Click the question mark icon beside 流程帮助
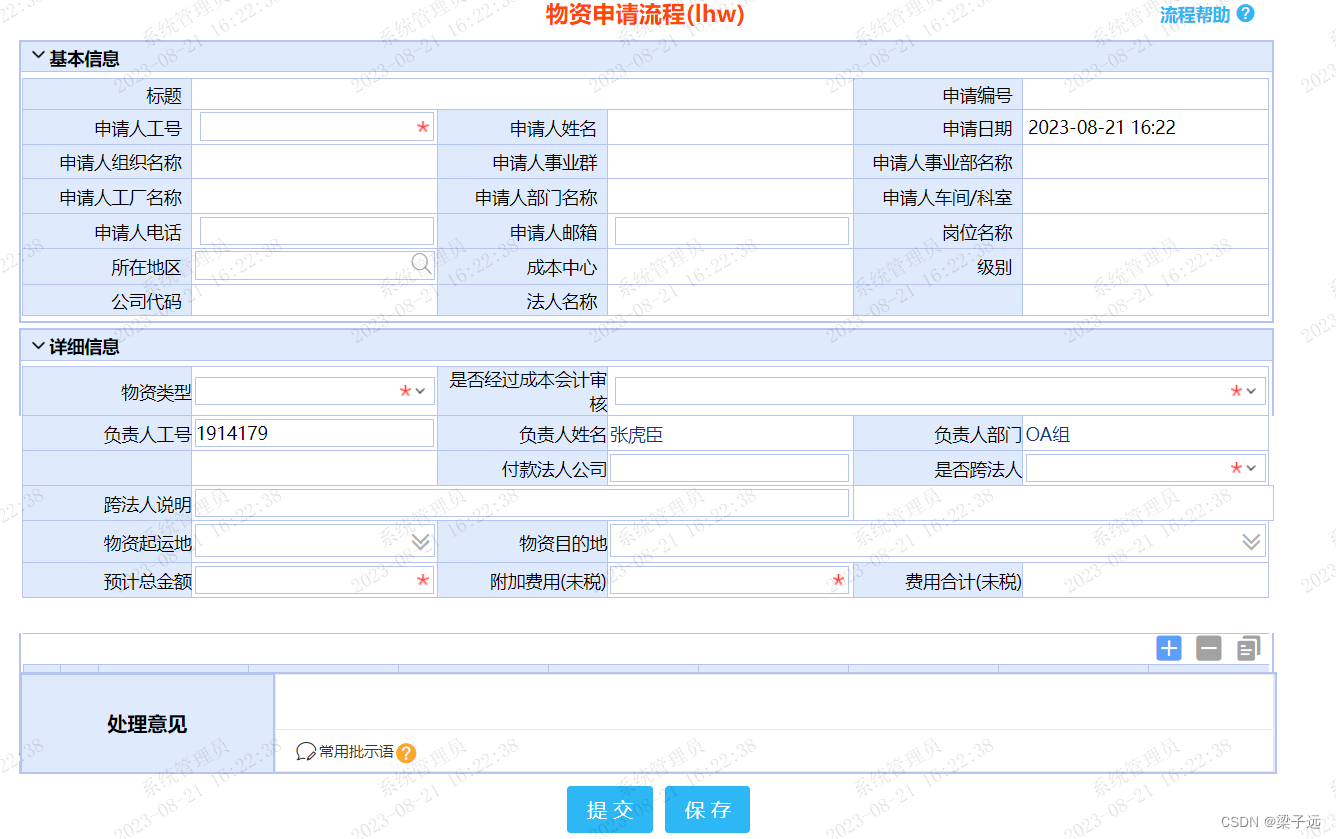 1245,14
